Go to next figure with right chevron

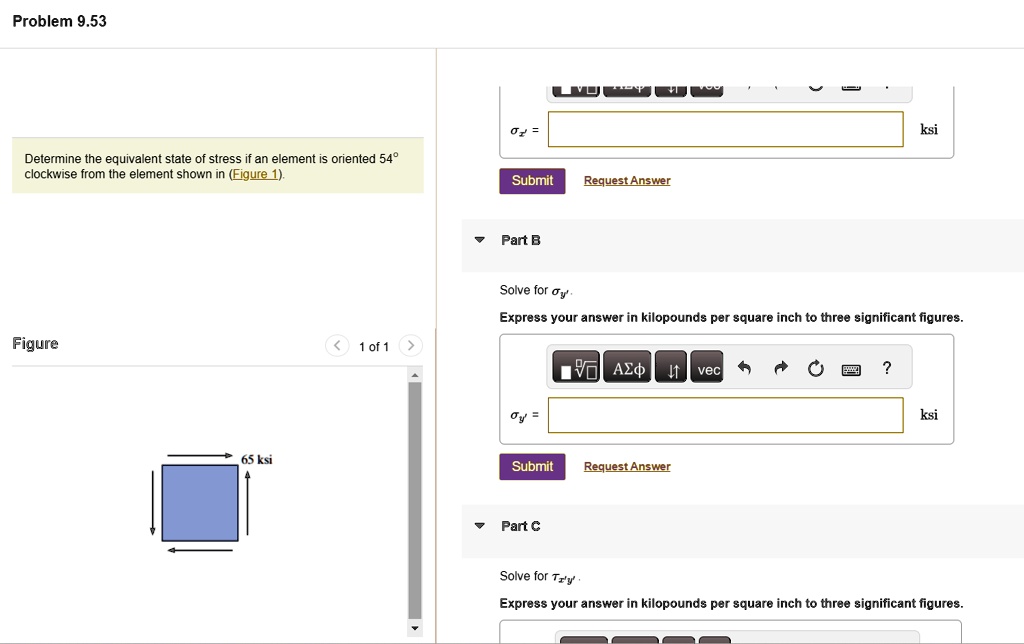point(410,347)
